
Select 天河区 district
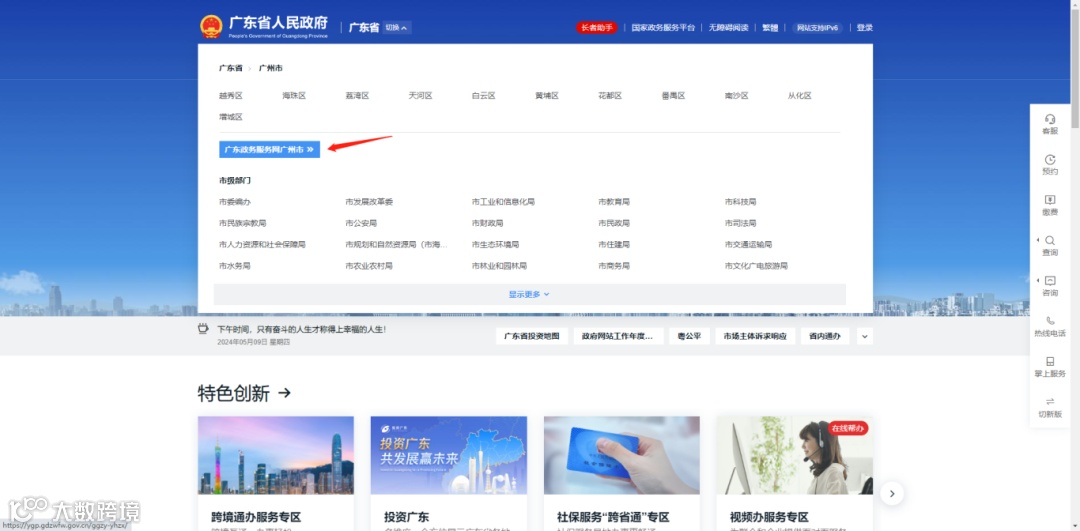pyautogui.click(x=421, y=96)
